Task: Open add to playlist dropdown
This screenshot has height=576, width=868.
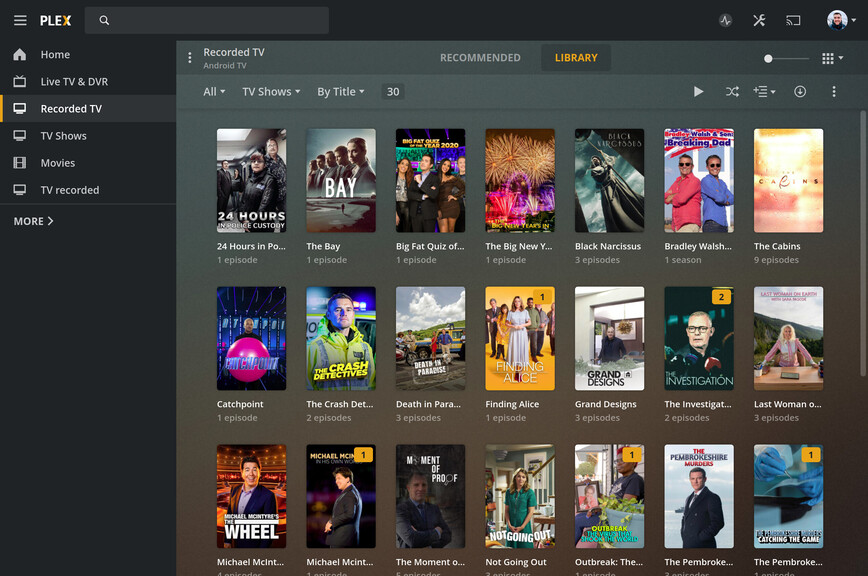Action: [764, 92]
